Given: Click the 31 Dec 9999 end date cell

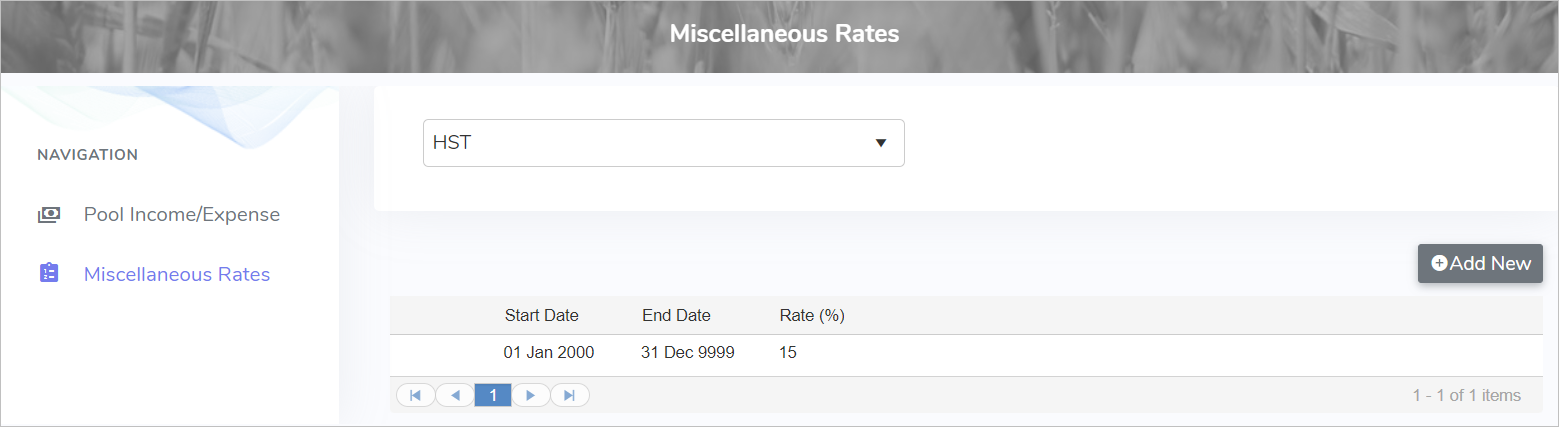Looking at the screenshot, I should 688,353.
